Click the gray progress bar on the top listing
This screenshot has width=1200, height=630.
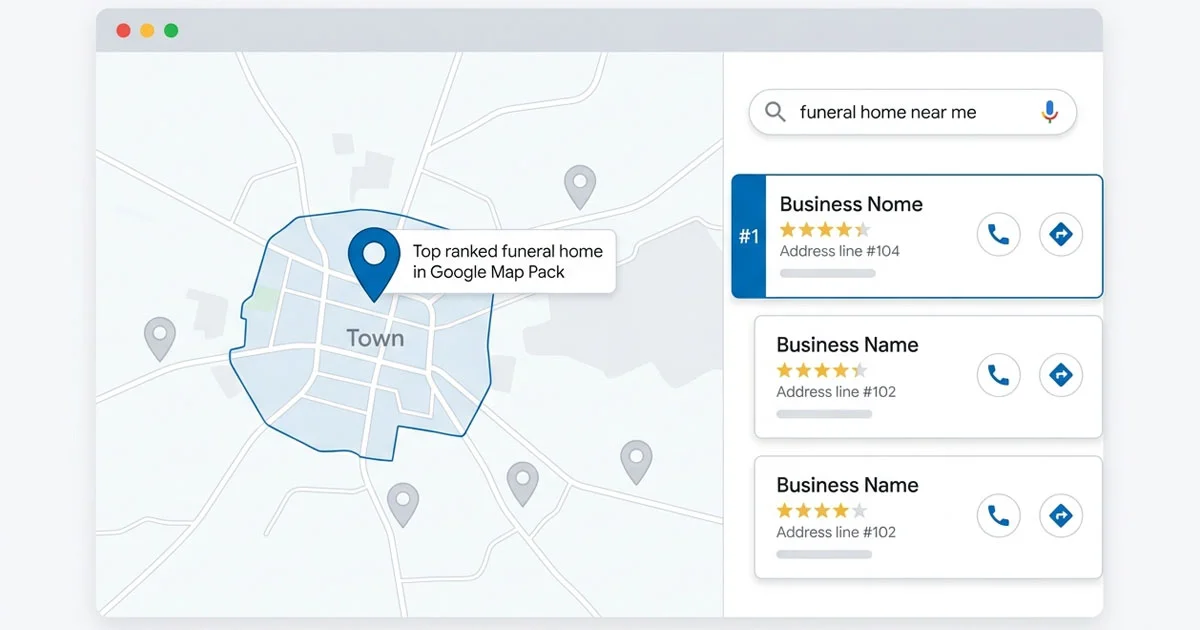tap(827, 272)
